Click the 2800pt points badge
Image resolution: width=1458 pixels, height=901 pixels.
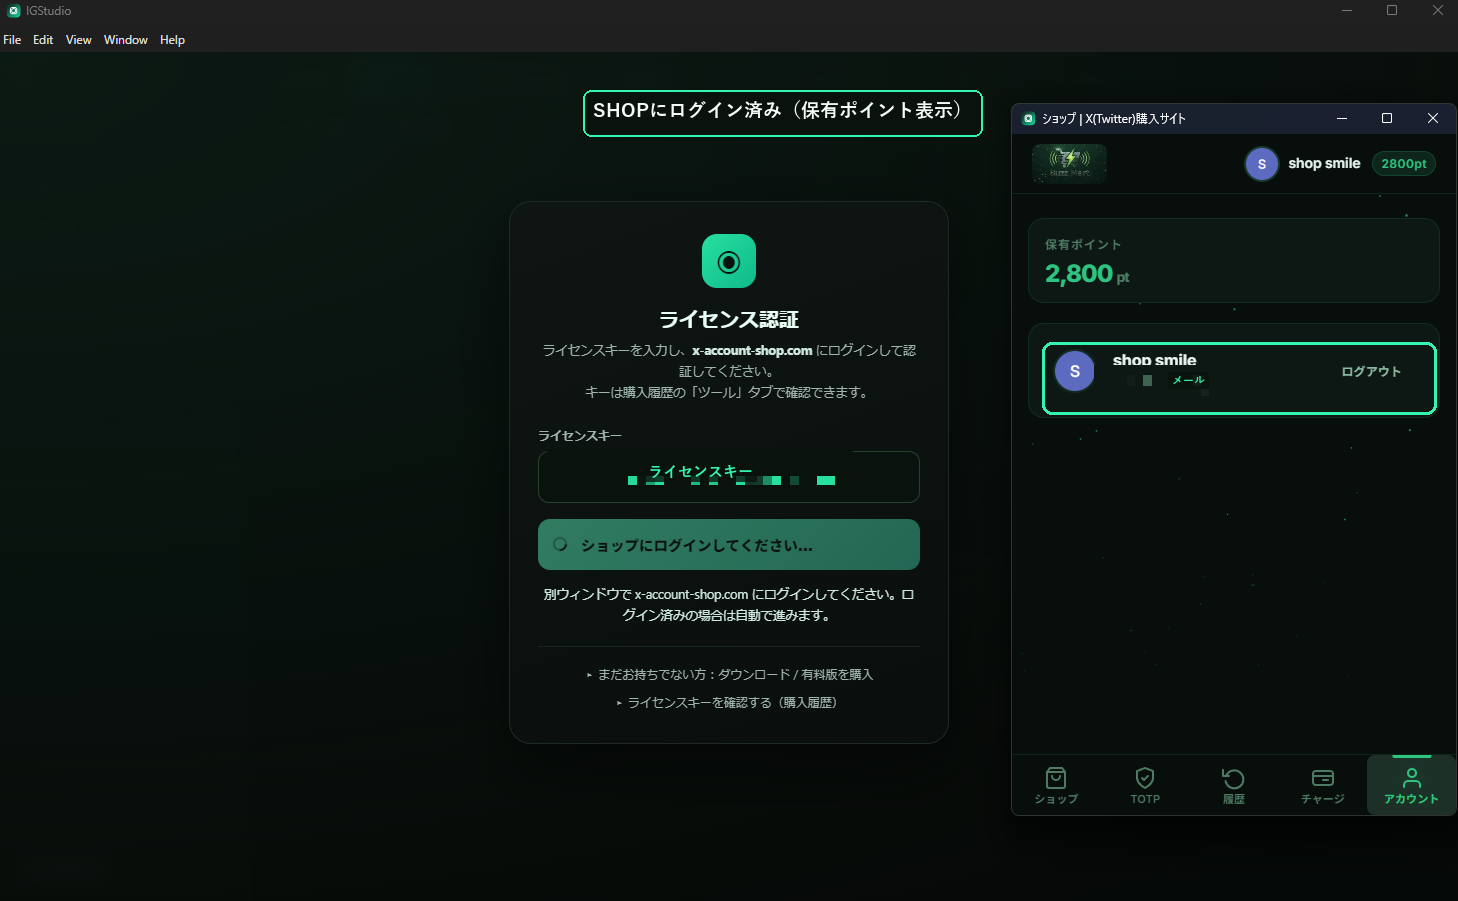[x=1404, y=164]
